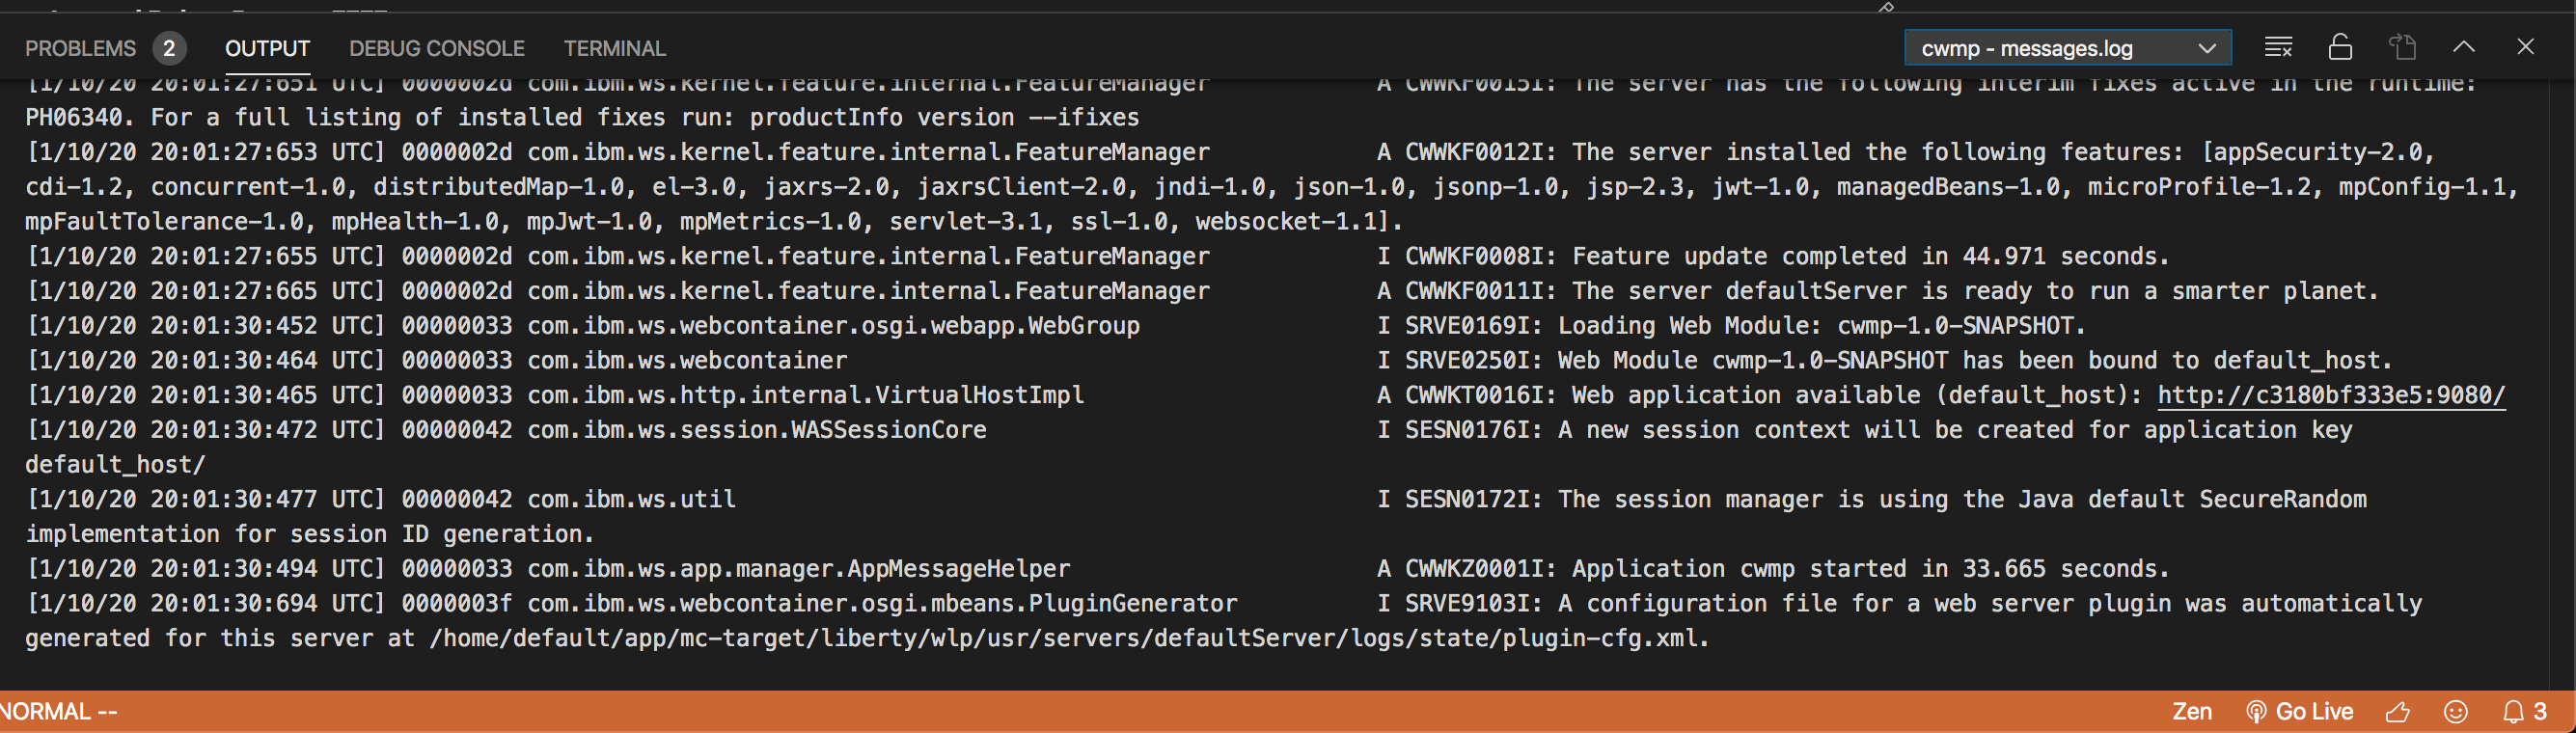Maximize the panel with the chevron-up icon
The width and height of the screenshot is (2576, 733).
coord(2464,47)
